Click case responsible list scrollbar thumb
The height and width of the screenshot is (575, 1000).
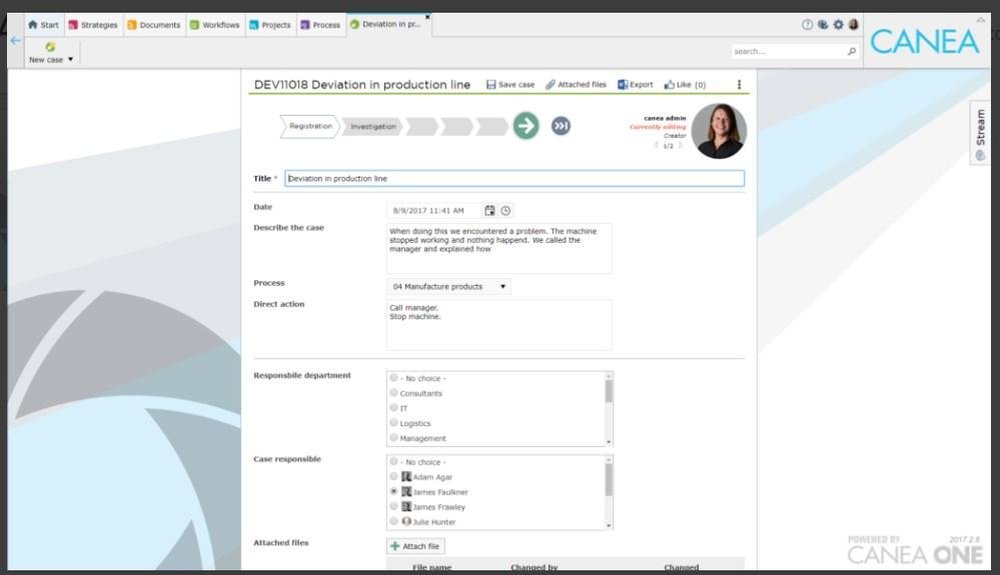point(608,480)
